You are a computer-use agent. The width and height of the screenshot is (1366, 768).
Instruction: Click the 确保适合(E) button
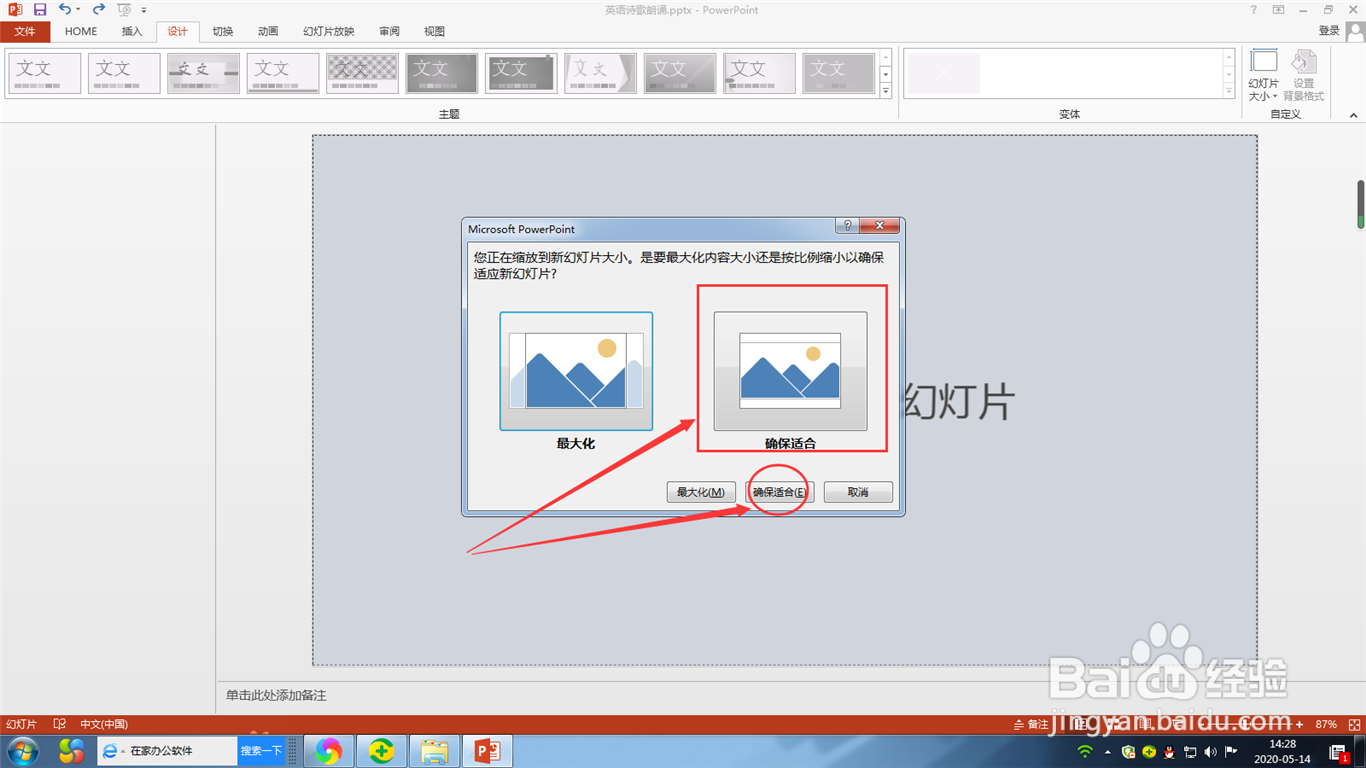point(780,492)
